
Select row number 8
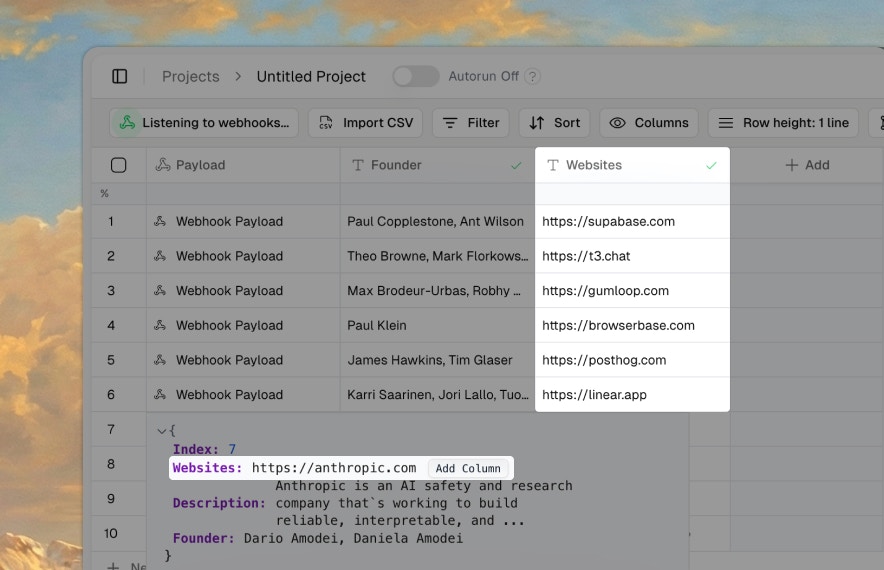tap(111, 464)
